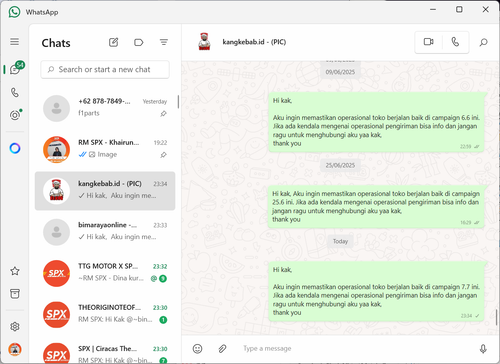The width and height of the screenshot is (500, 364).
Task: Open Starred messages in sidebar
Action: tap(15, 271)
